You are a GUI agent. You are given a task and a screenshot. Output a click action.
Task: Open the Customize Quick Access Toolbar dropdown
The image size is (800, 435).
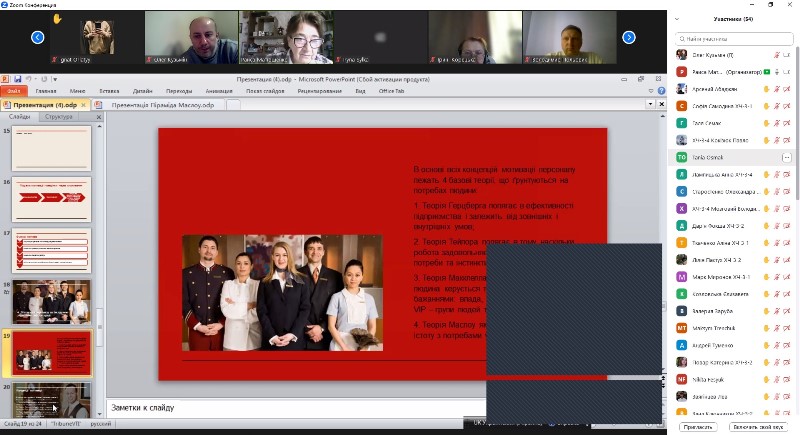[55, 79]
